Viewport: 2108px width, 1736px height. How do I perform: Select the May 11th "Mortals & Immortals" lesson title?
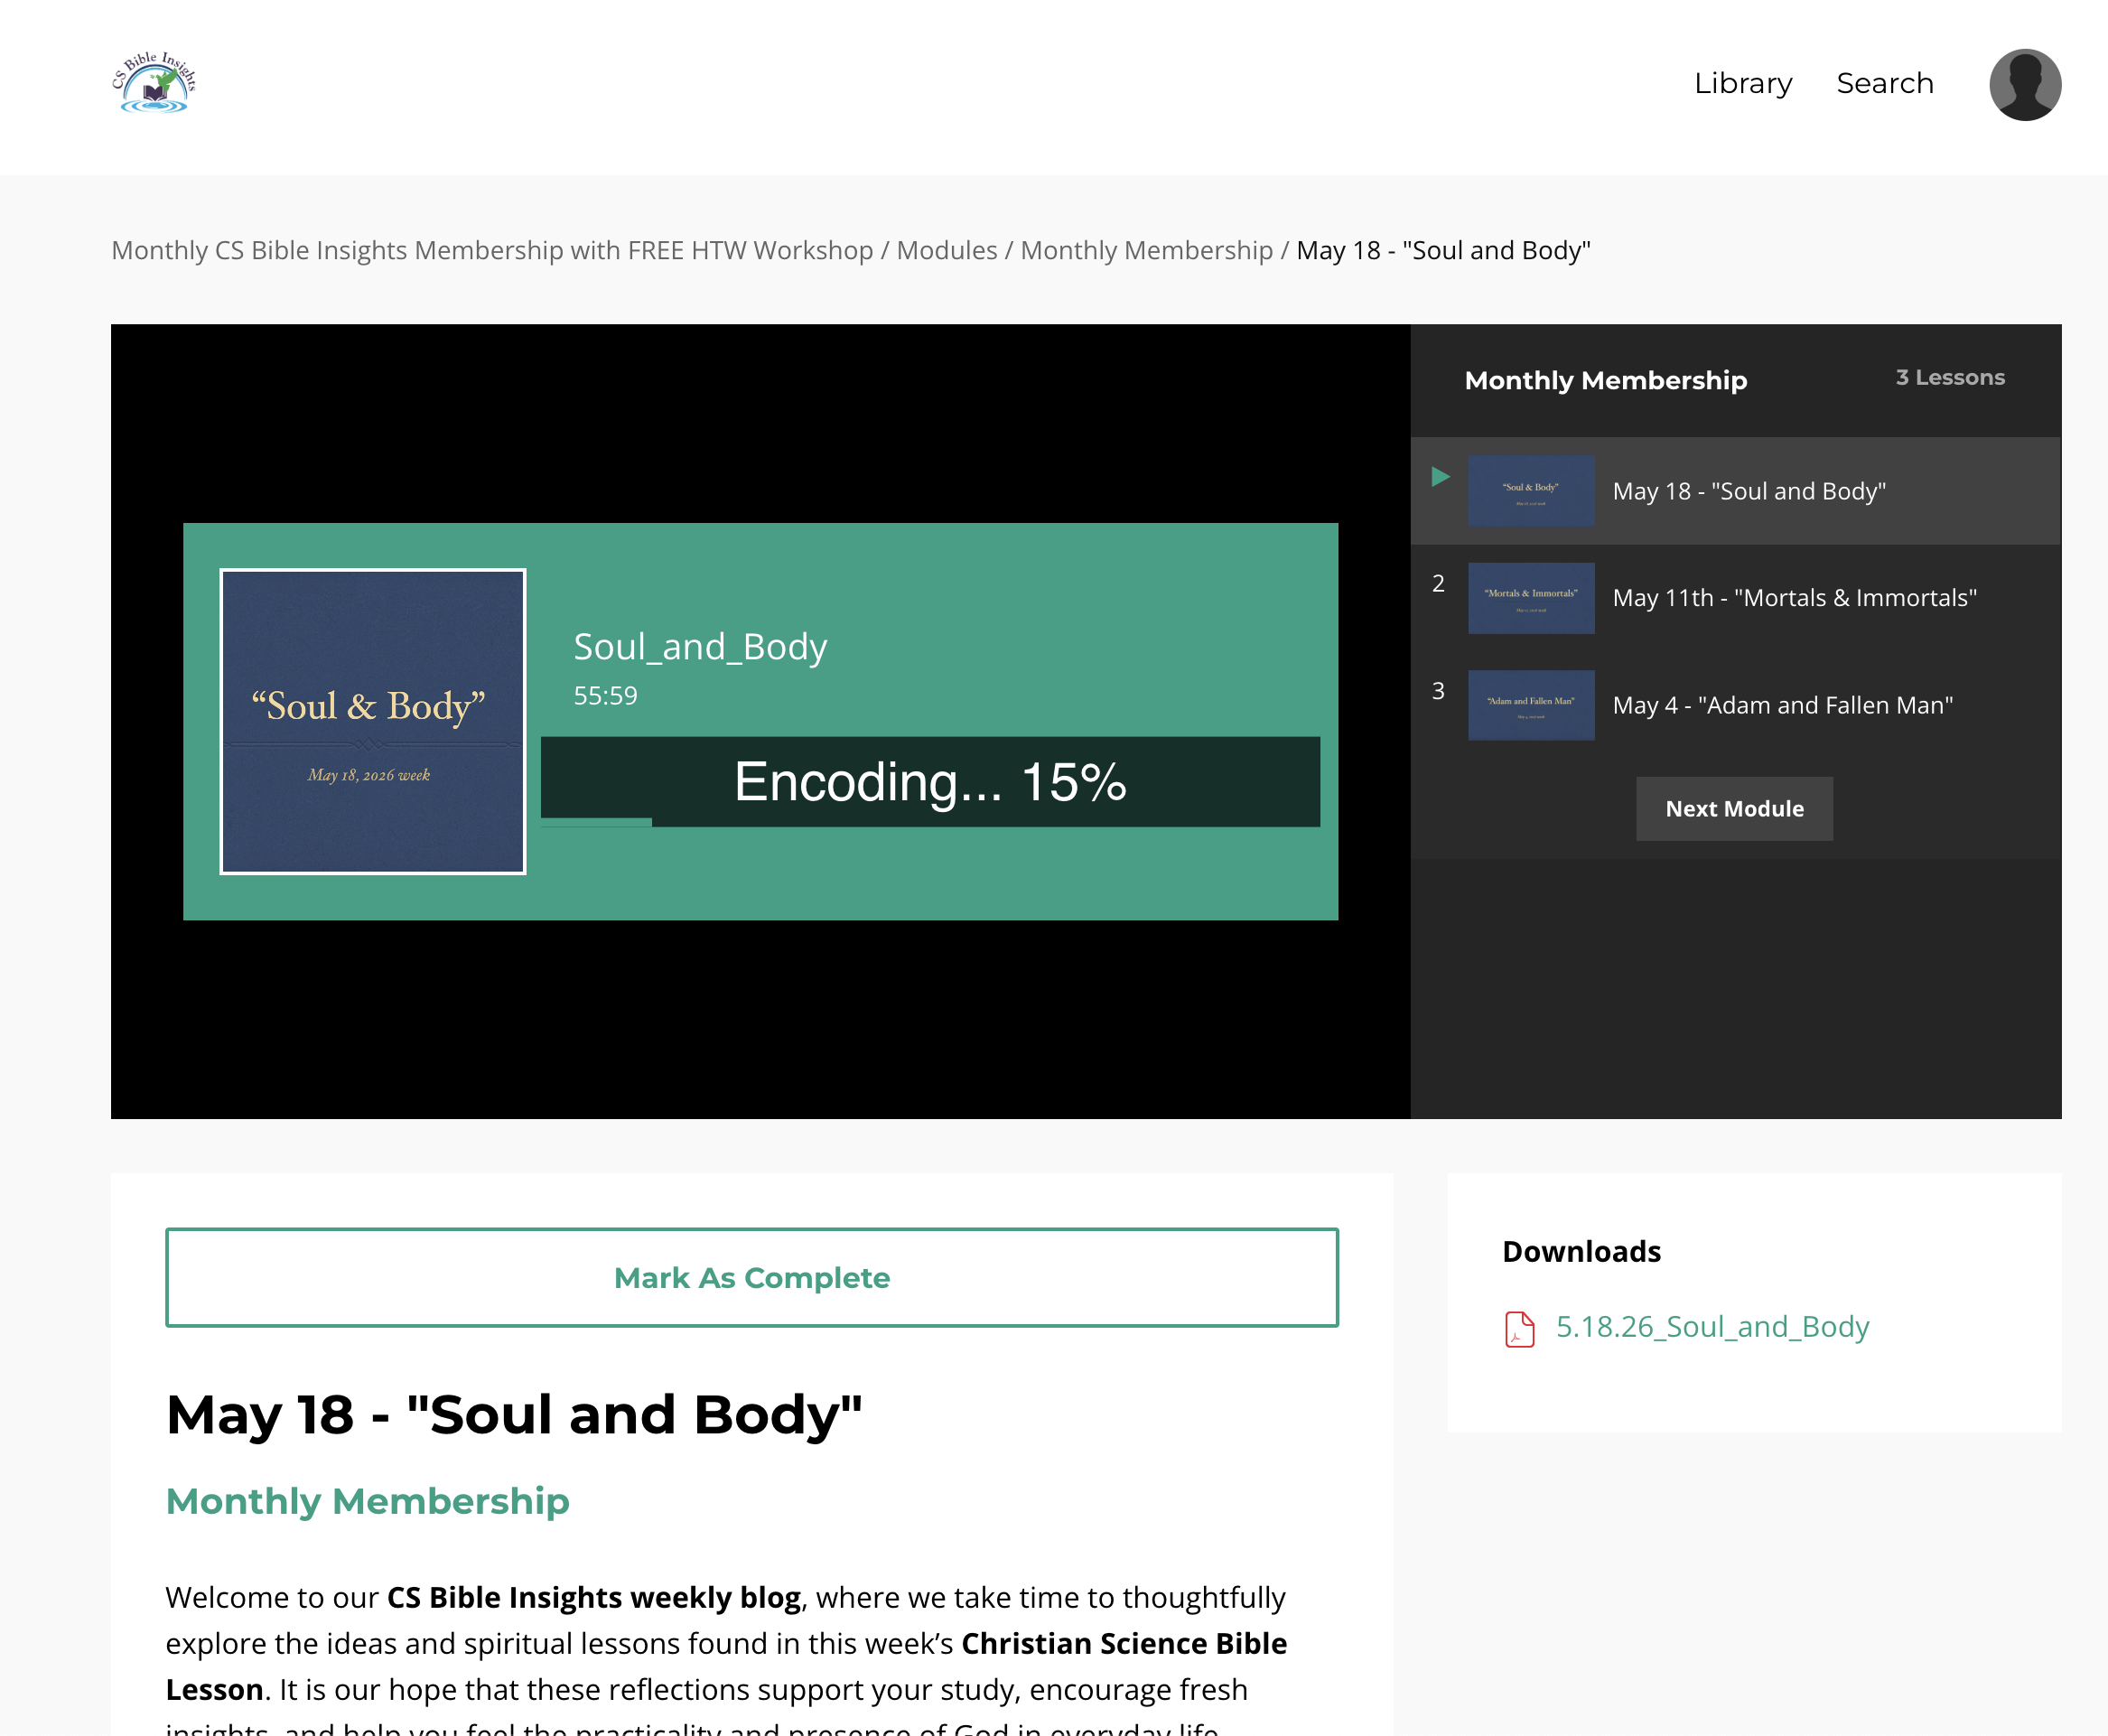(1795, 598)
